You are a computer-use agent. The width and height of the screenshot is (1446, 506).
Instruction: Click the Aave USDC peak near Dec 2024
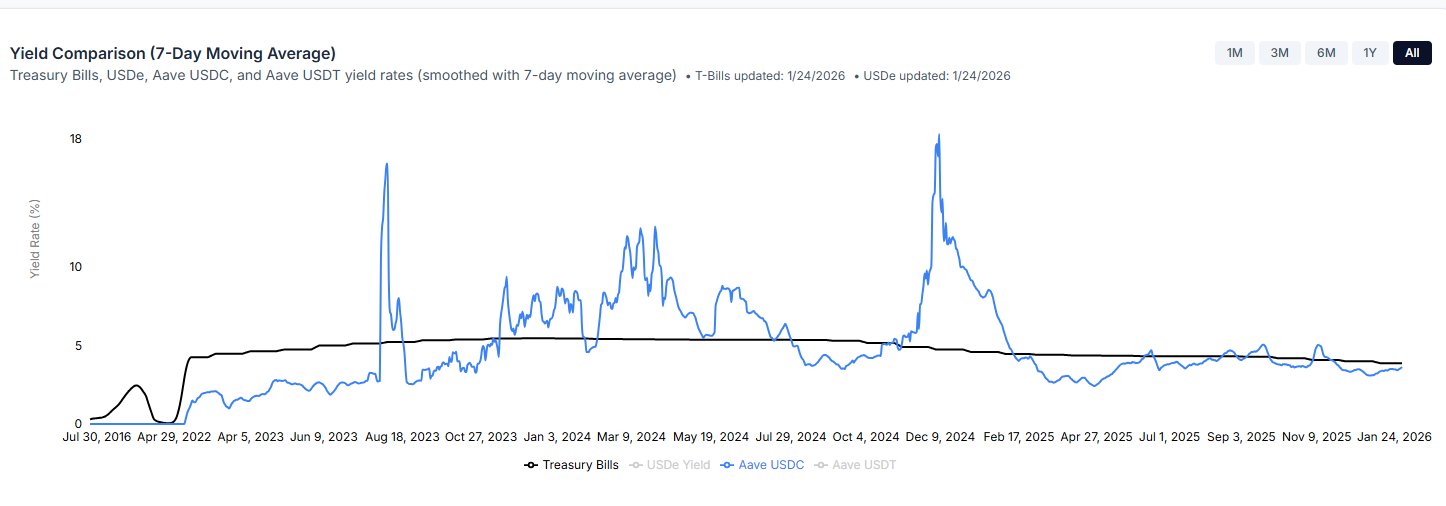click(x=938, y=136)
